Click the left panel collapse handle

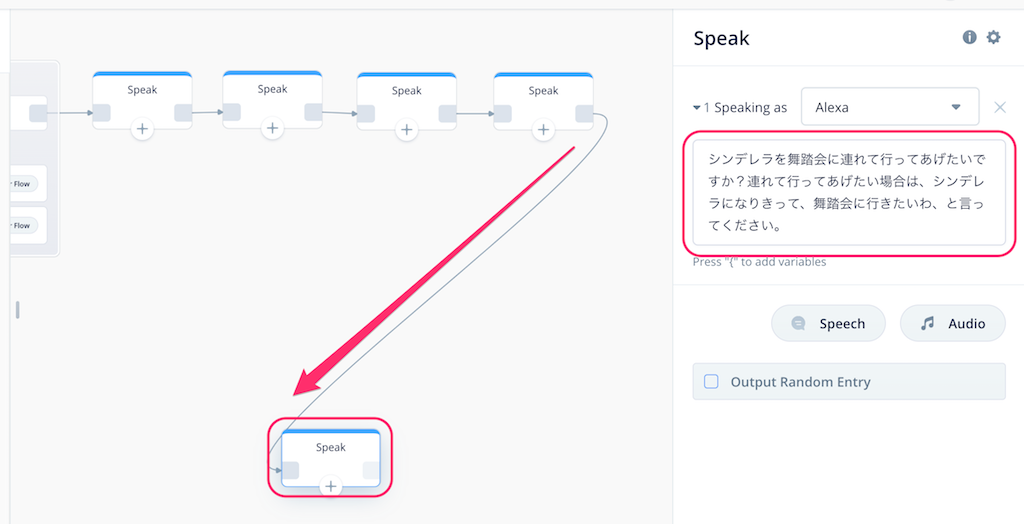pos(17,310)
